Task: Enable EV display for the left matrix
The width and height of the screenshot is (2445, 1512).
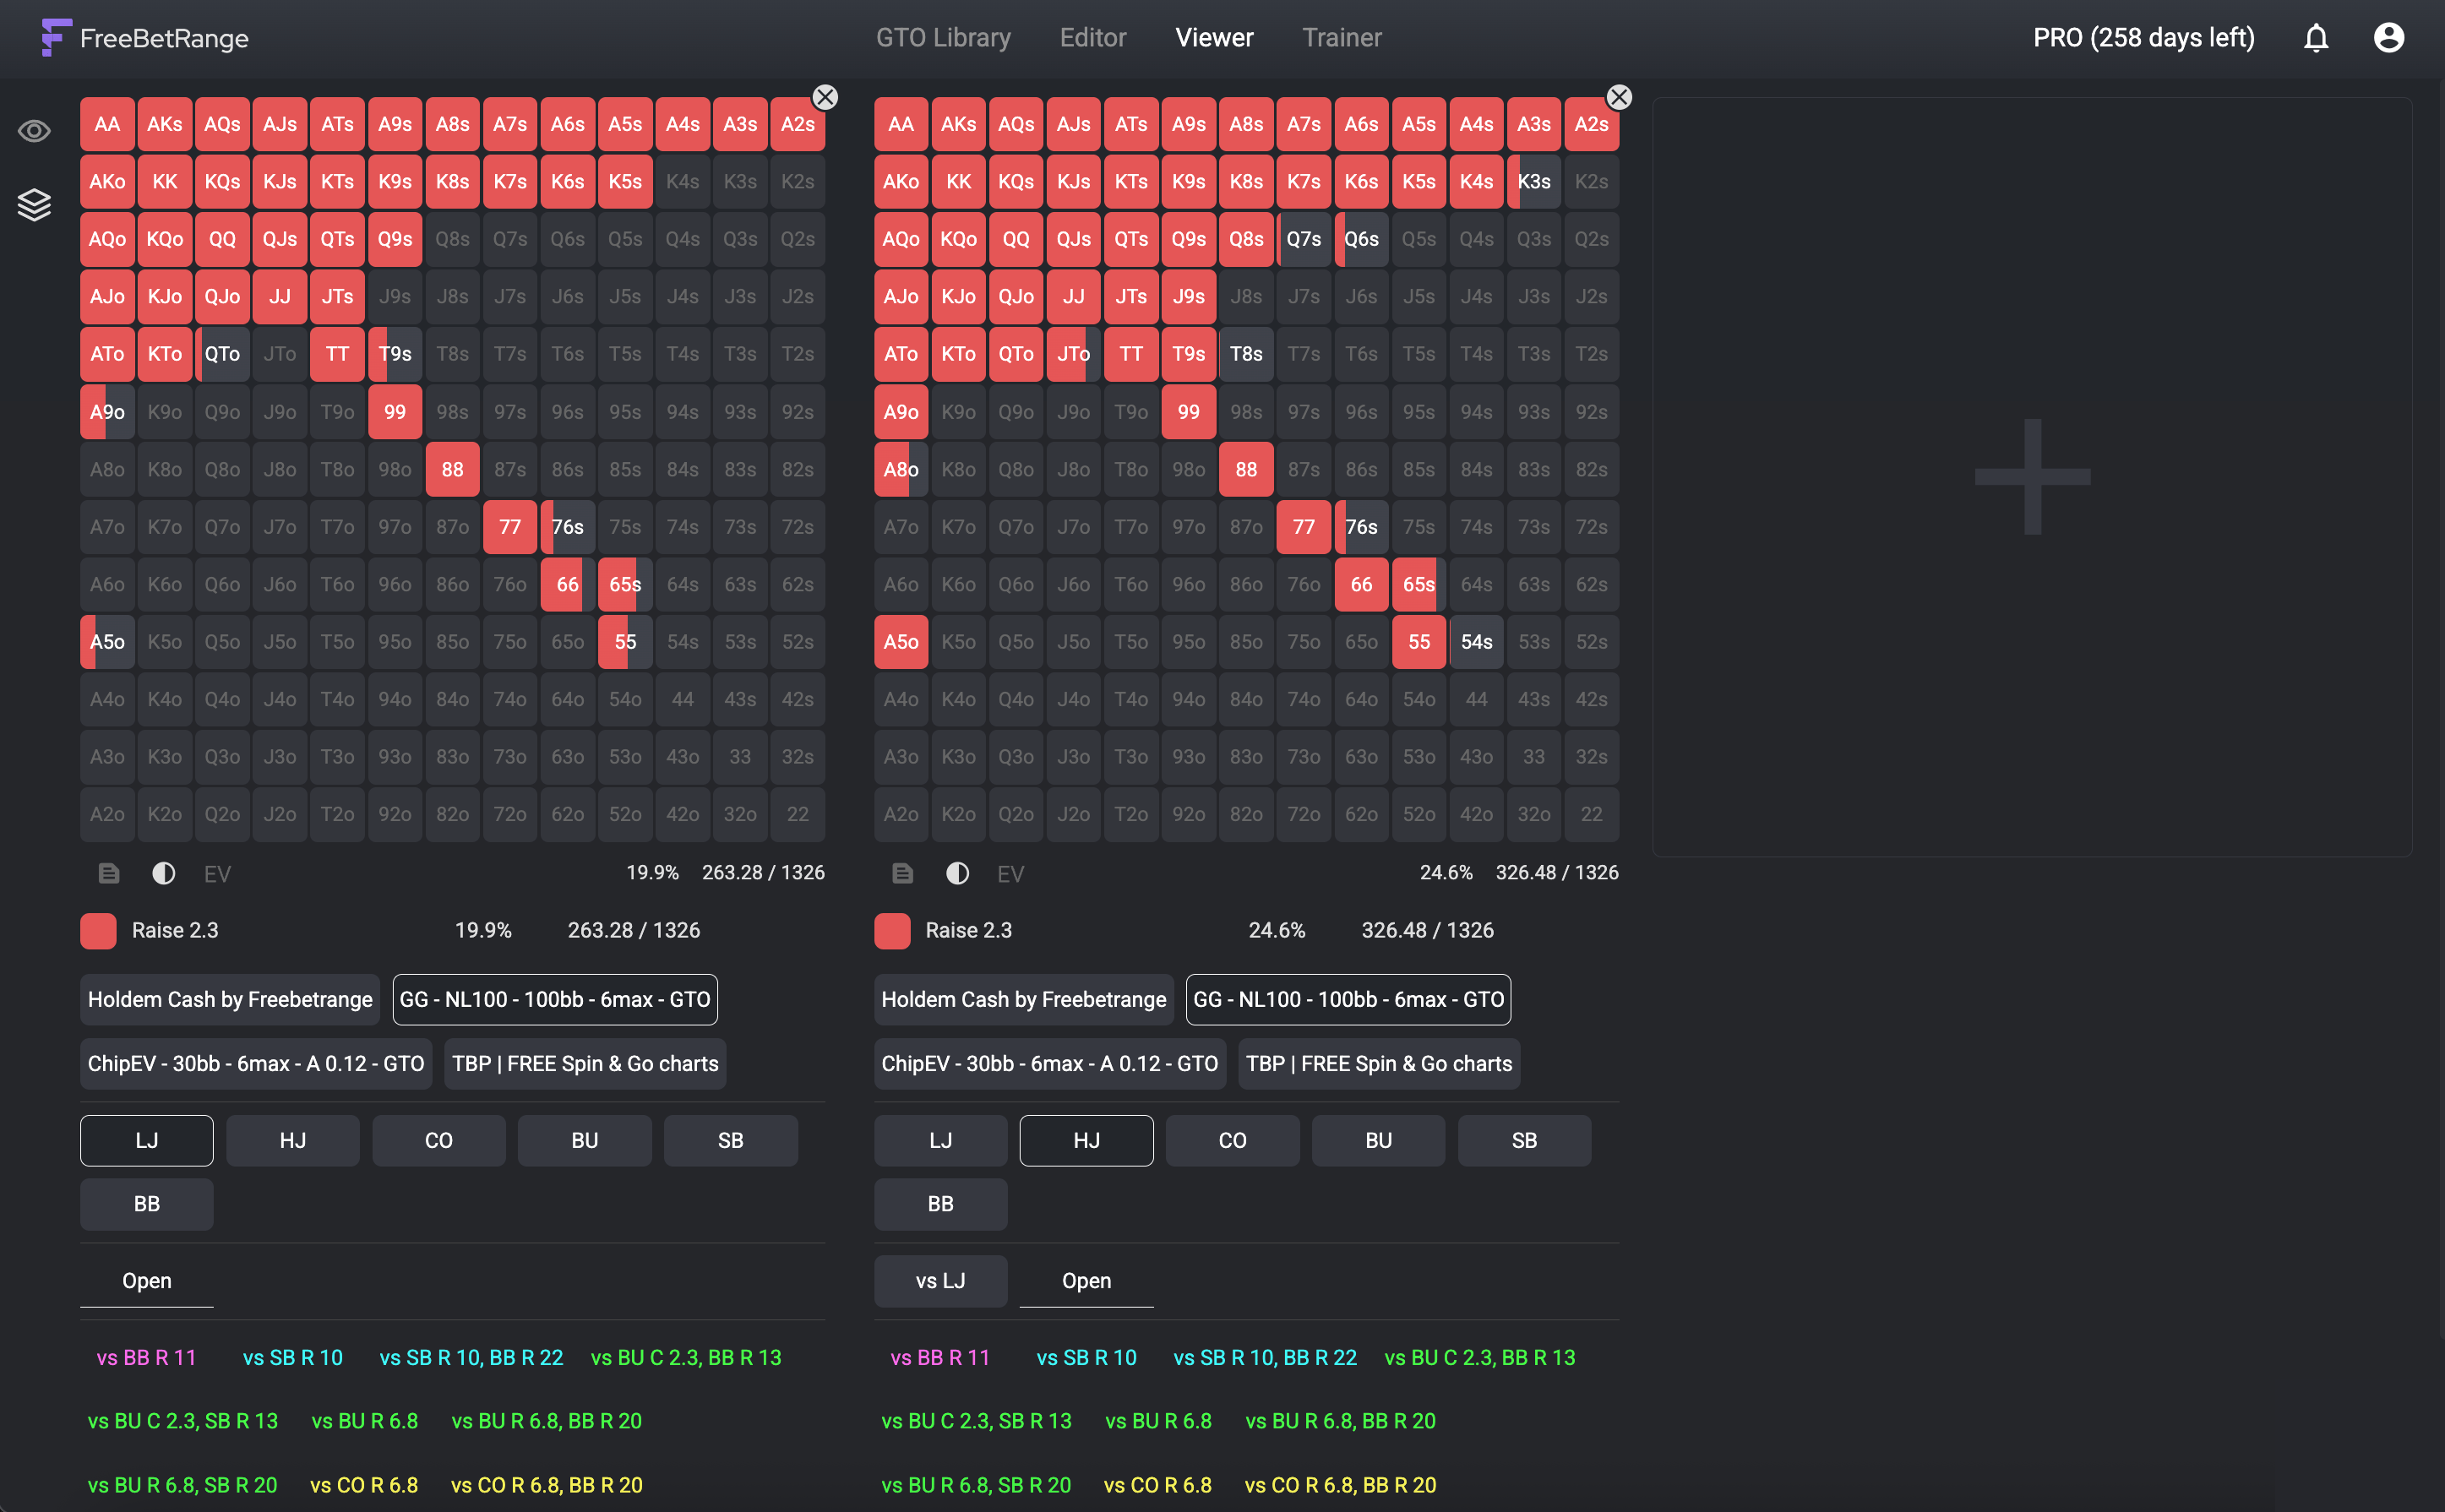Action: tap(216, 873)
